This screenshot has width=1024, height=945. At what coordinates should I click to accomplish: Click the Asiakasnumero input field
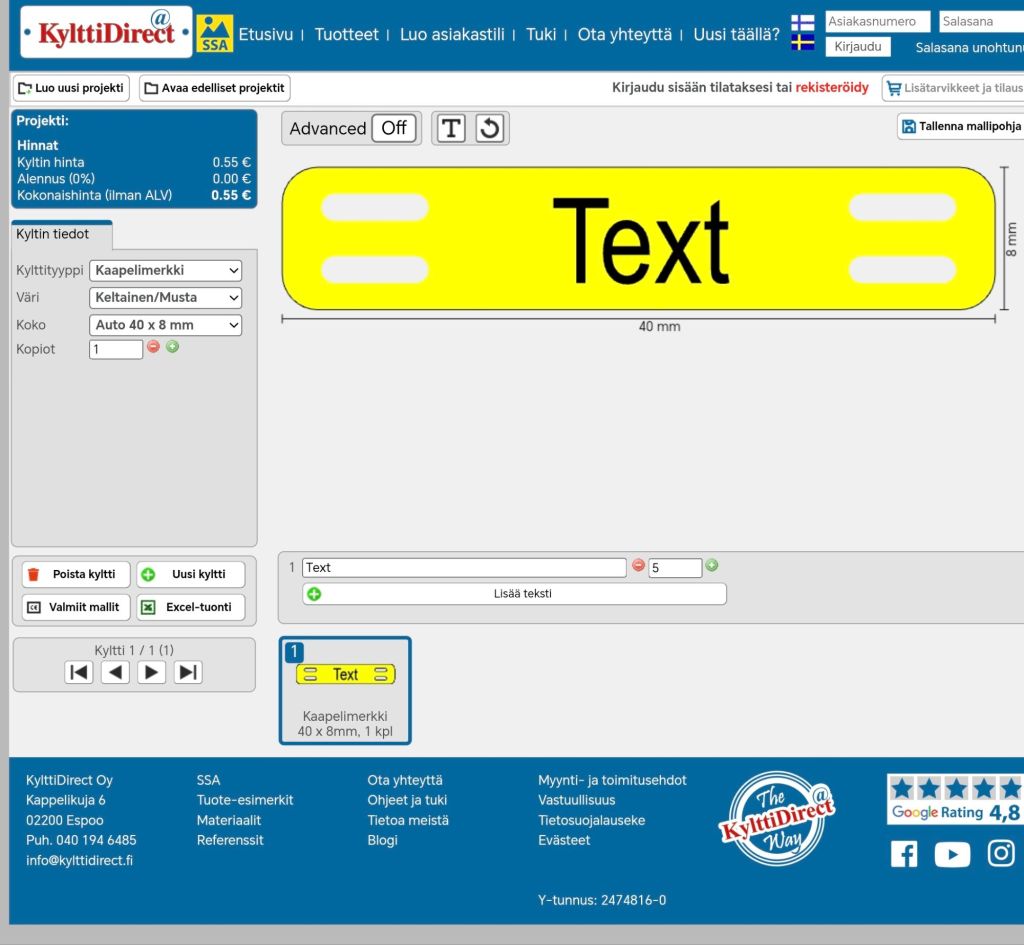[877, 22]
